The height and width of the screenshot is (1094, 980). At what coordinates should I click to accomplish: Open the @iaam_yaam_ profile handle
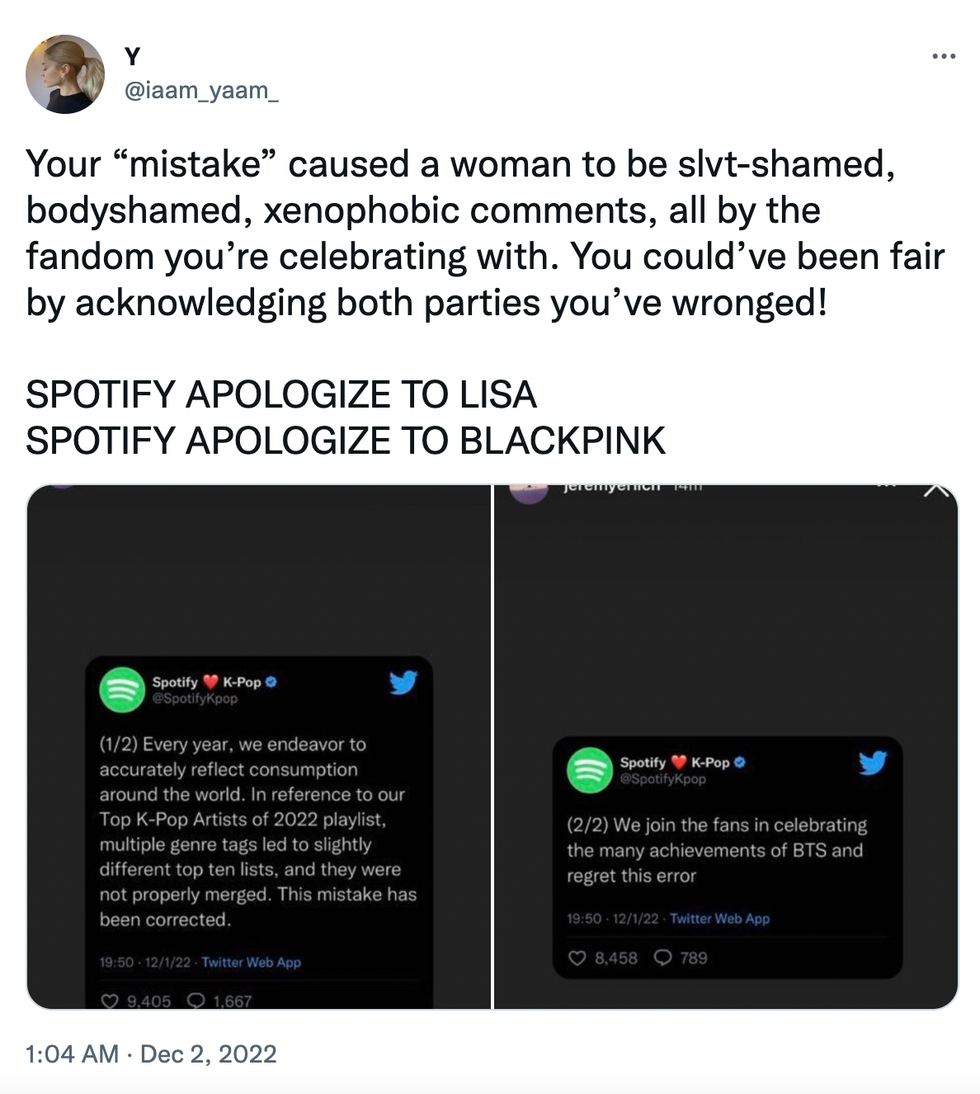200,91
